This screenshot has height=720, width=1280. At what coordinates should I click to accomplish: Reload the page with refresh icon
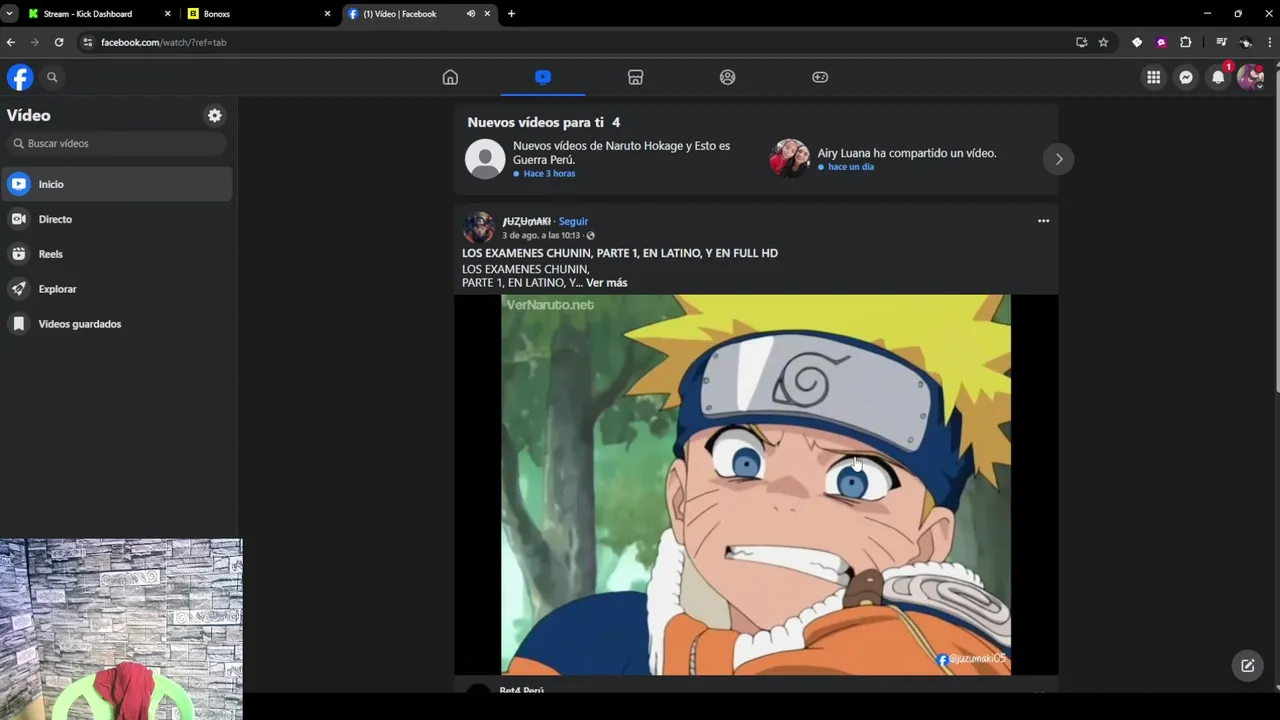(59, 42)
